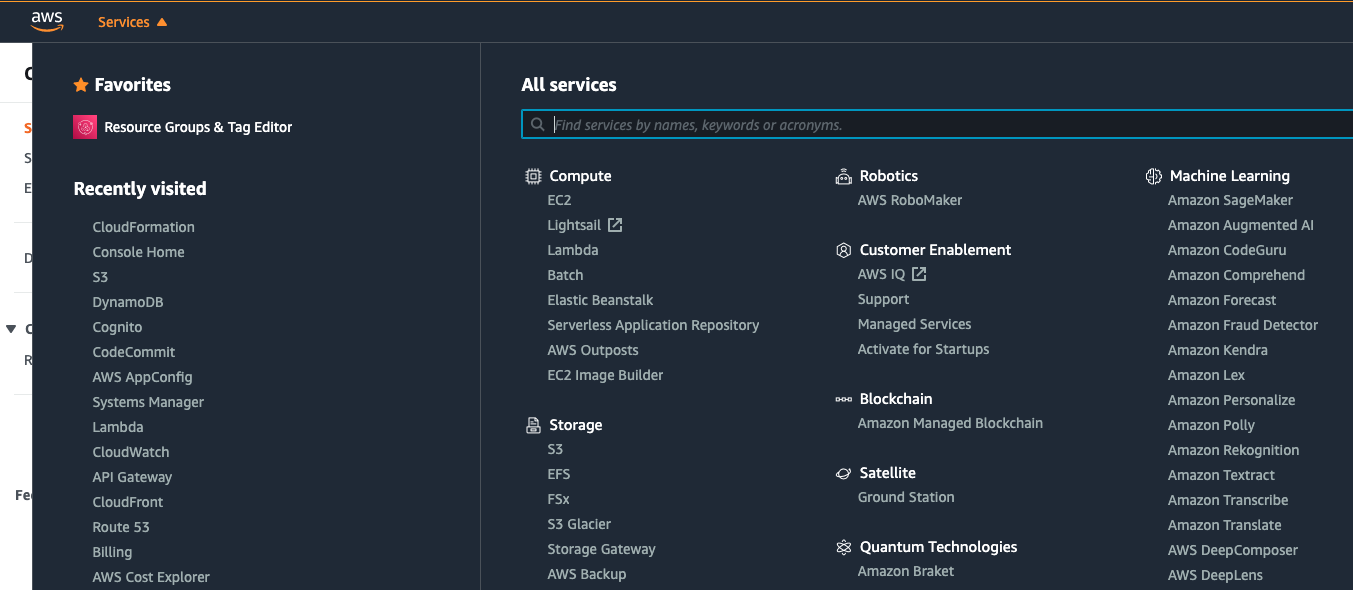Image resolution: width=1353 pixels, height=590 pixels.
Task: Open Managed Services
Action: (914, 324)
